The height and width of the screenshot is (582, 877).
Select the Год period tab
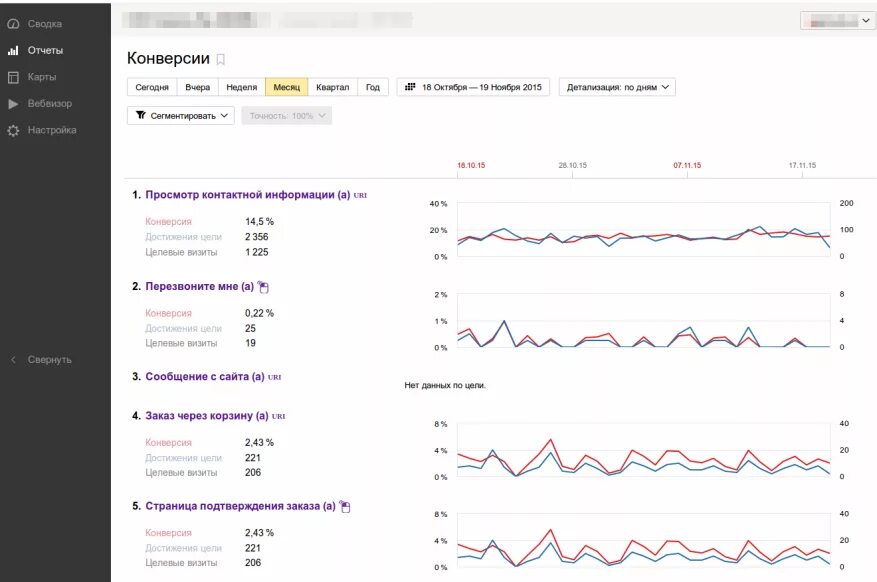pos(372,87)
